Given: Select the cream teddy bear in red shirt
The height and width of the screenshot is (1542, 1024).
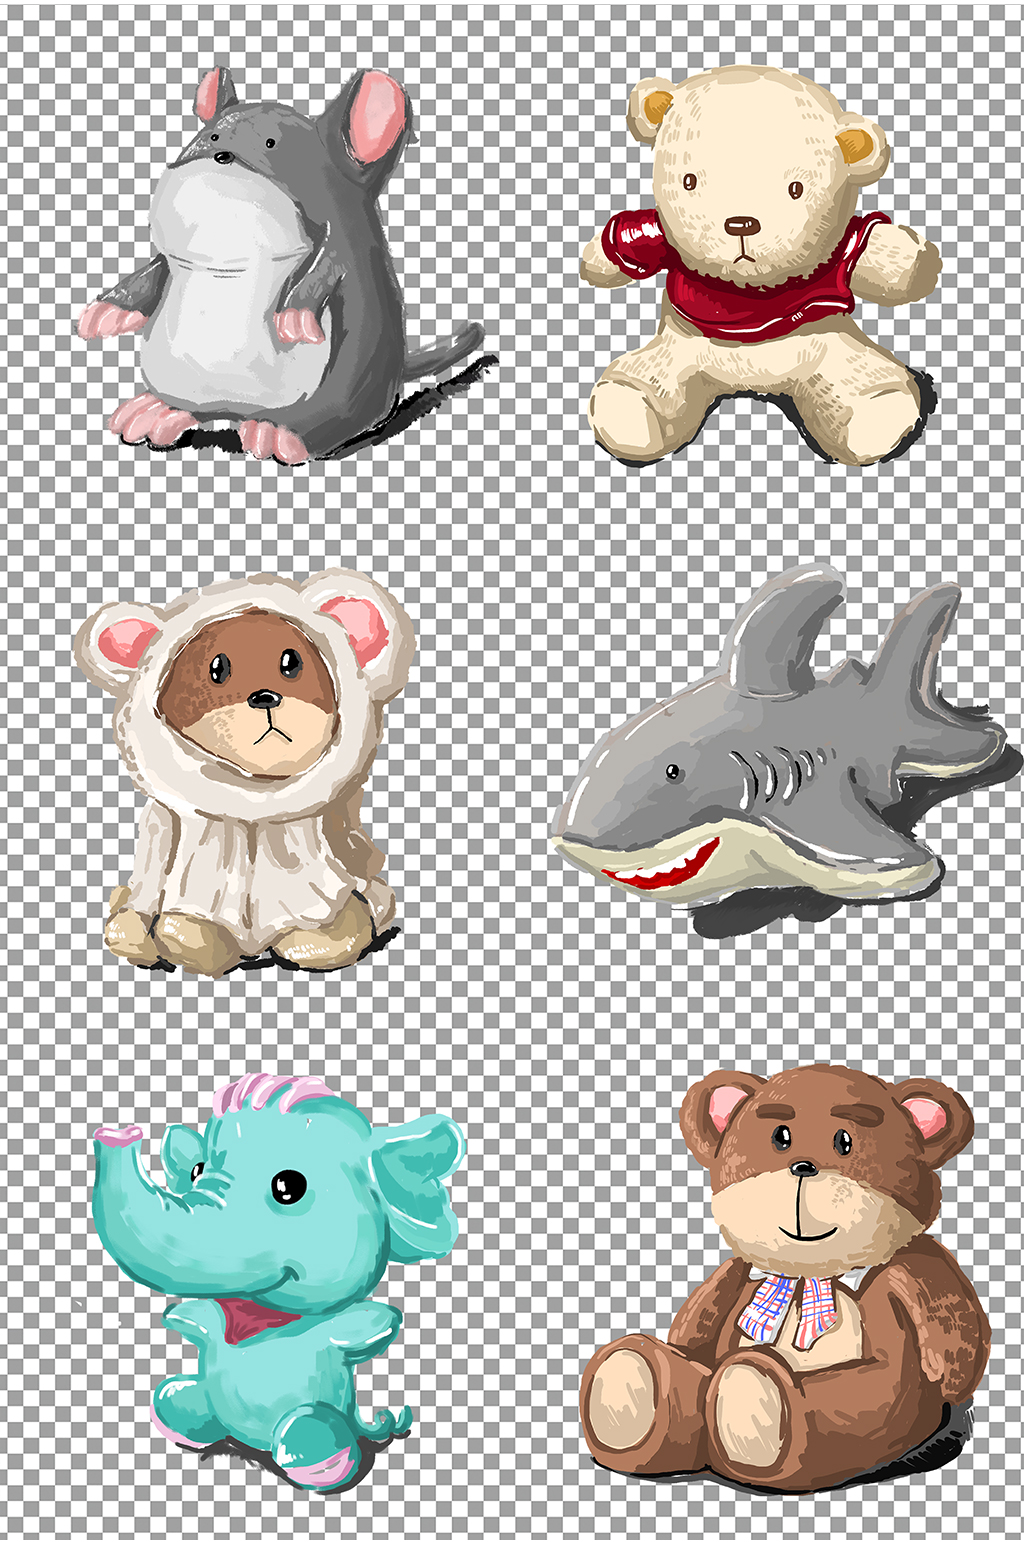Looking at the screenshot, I should (x=760, y=265).
